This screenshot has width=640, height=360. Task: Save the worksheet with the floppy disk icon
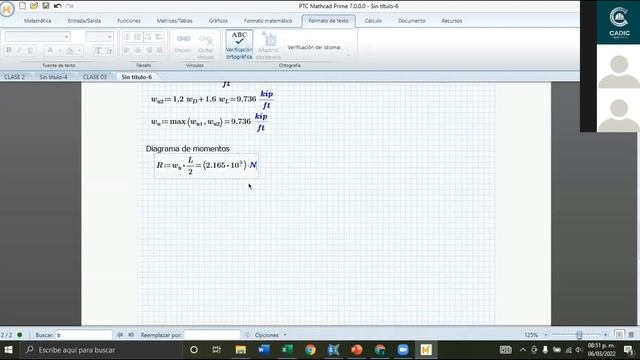[x=46, y=6]
